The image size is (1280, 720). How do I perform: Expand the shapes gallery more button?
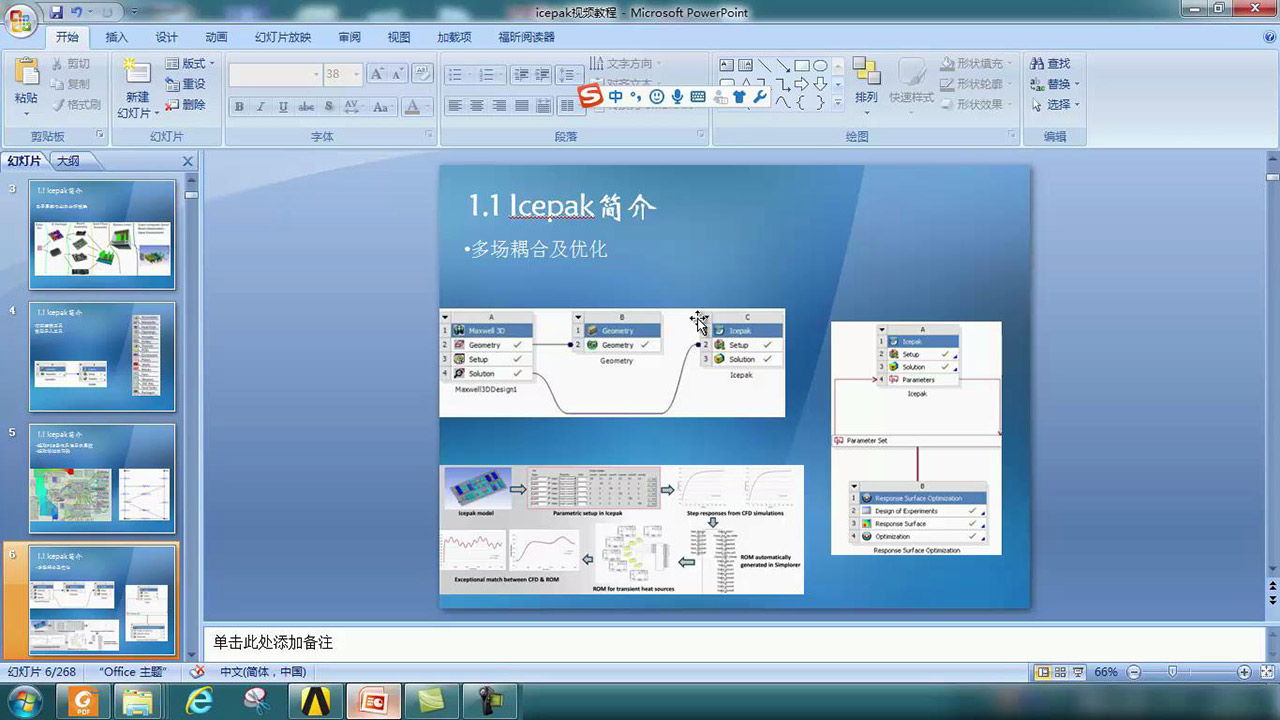point(837,102)
